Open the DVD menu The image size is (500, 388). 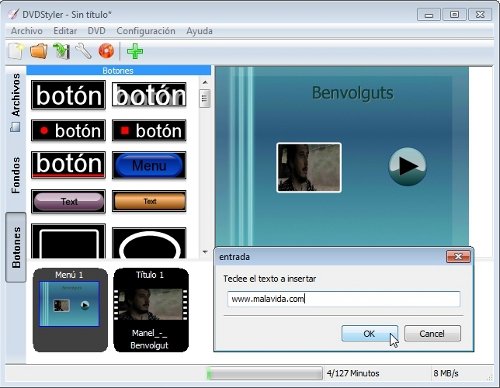96,31
